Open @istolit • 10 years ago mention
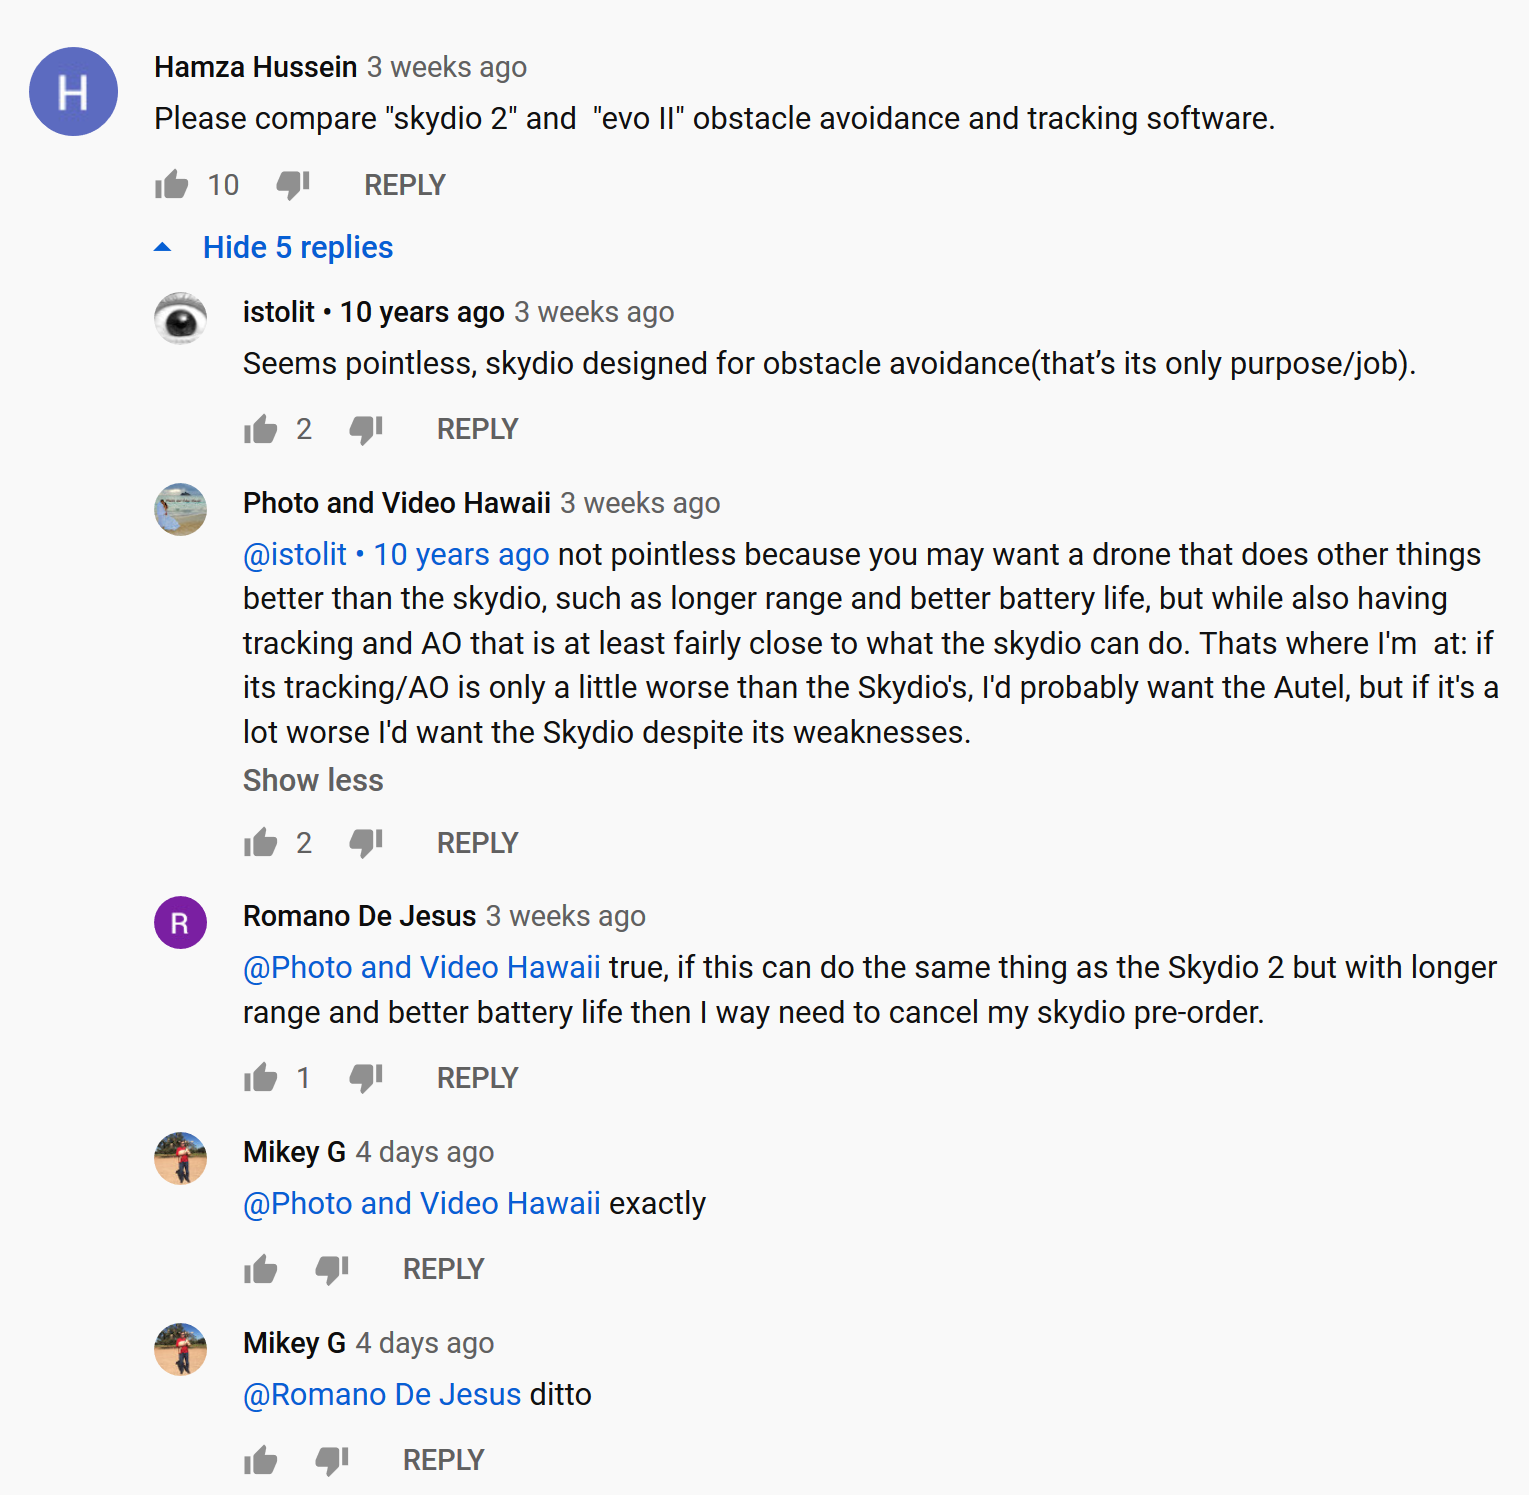This screenshot has height=1495, width=1529. click(x=396, y=554)
